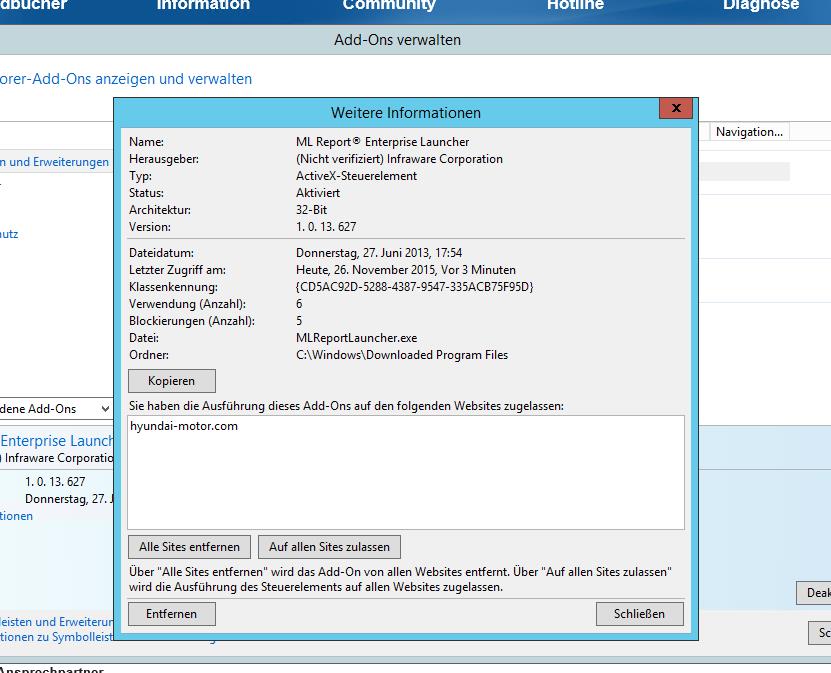Image resolution: width=831 pixels, height=673 pixels.
Task: Click the folder path C:\Windows\Downloaded Program Files
Action: coord(402,355)
